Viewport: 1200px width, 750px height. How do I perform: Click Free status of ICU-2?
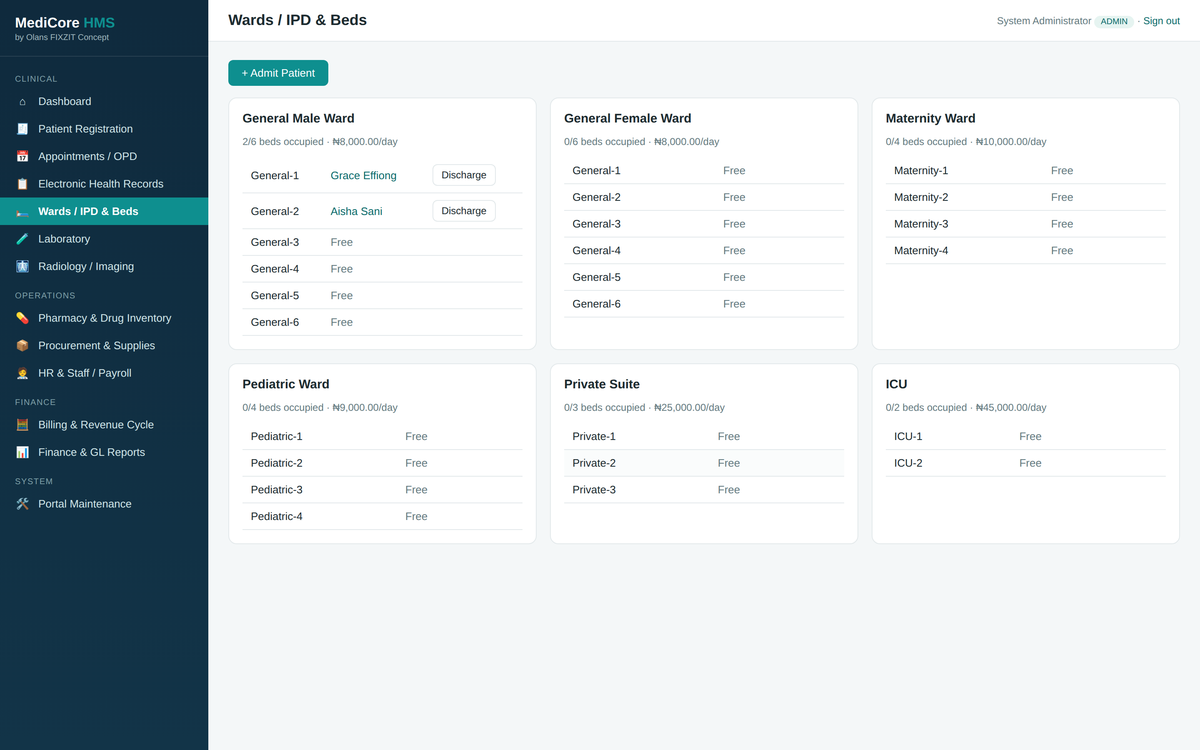pyautogui.click(x=1030, y=463)
